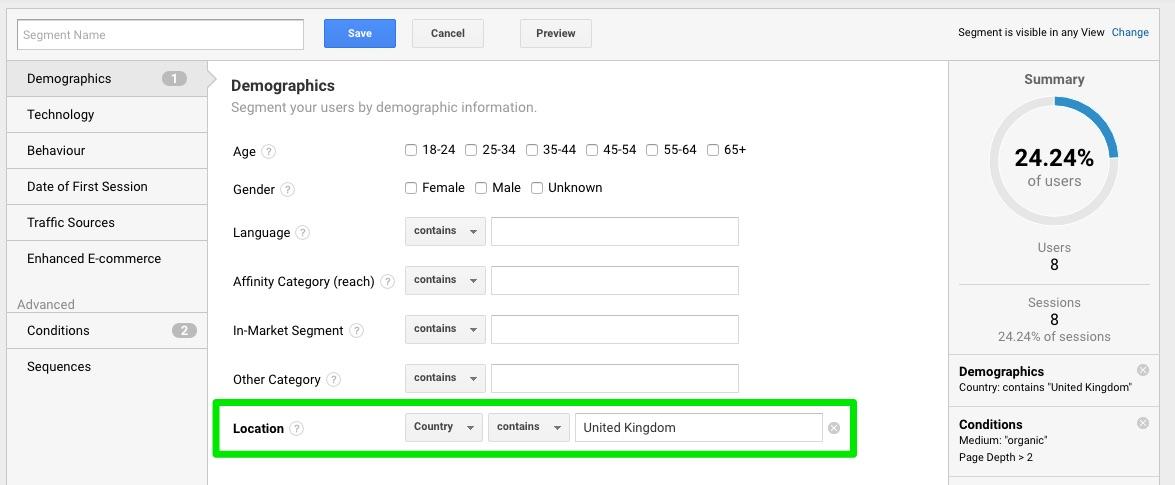Screen dimensions: 1175x485
Task: Remove Conditions filter from Summary panel
Action: click(x=1143, y=423)
